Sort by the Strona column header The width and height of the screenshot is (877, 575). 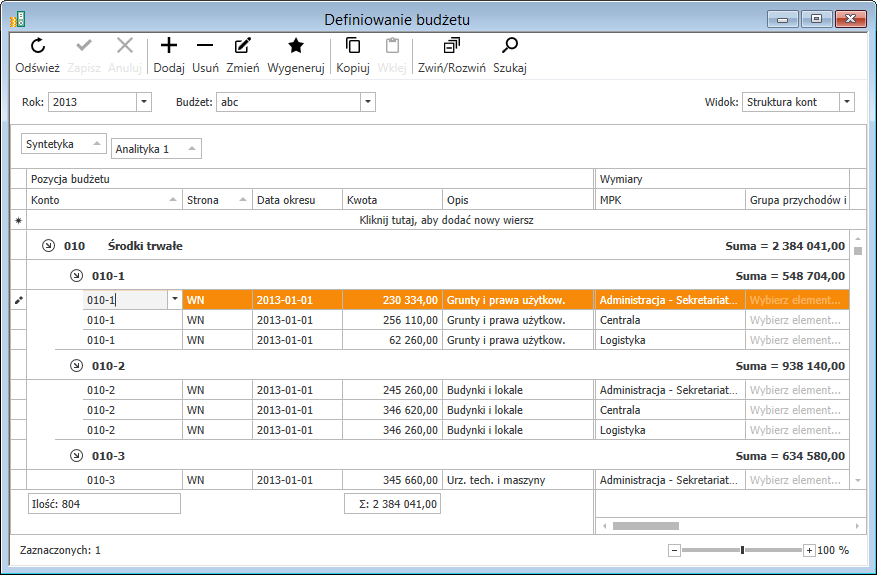coord(218,200)
